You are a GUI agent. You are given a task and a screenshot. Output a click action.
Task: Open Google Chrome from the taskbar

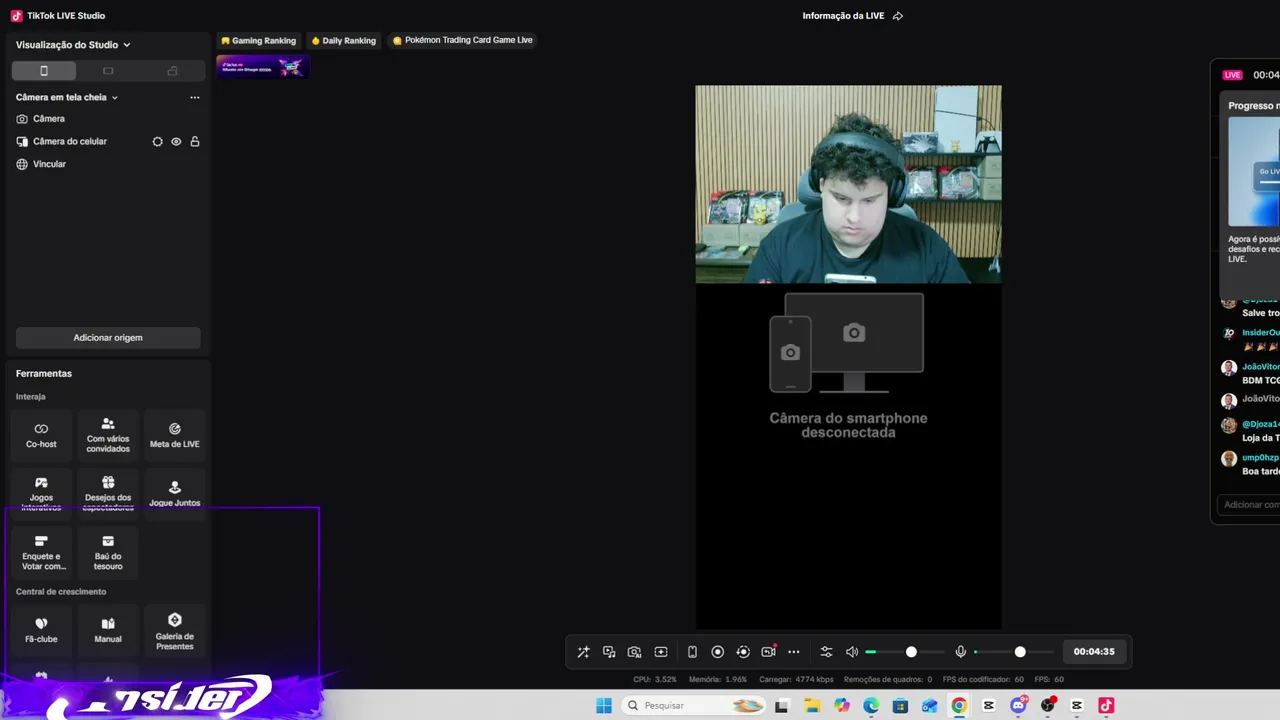(x=959, y=706)
